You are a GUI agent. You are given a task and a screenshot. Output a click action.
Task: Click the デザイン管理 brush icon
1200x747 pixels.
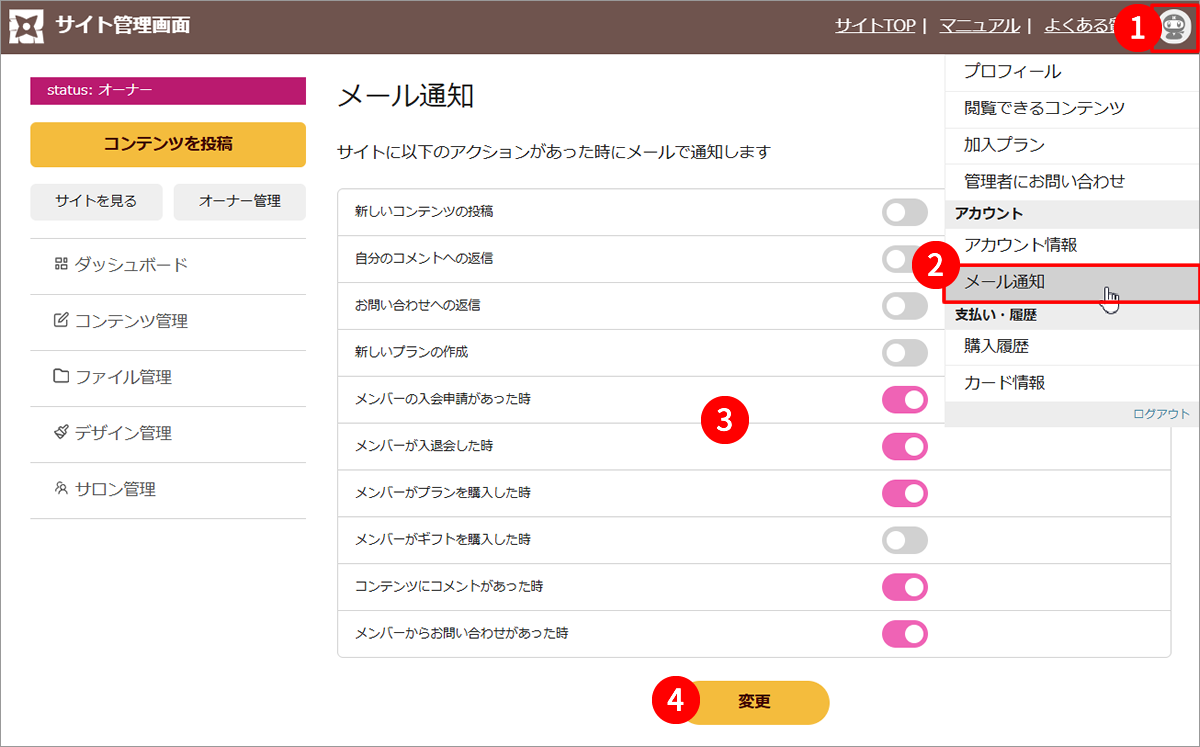(x=61, y=432)
